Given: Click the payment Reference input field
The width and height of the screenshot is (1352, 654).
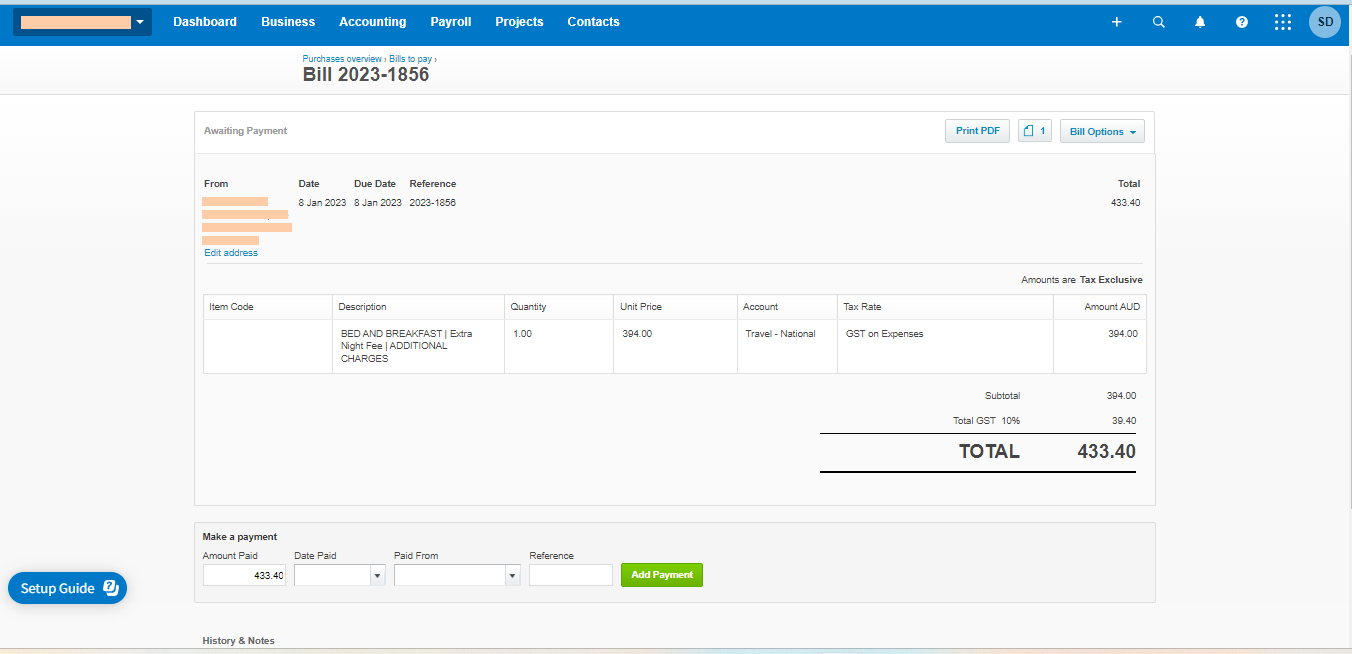Looking at the screenshot, I should [571, 575].
